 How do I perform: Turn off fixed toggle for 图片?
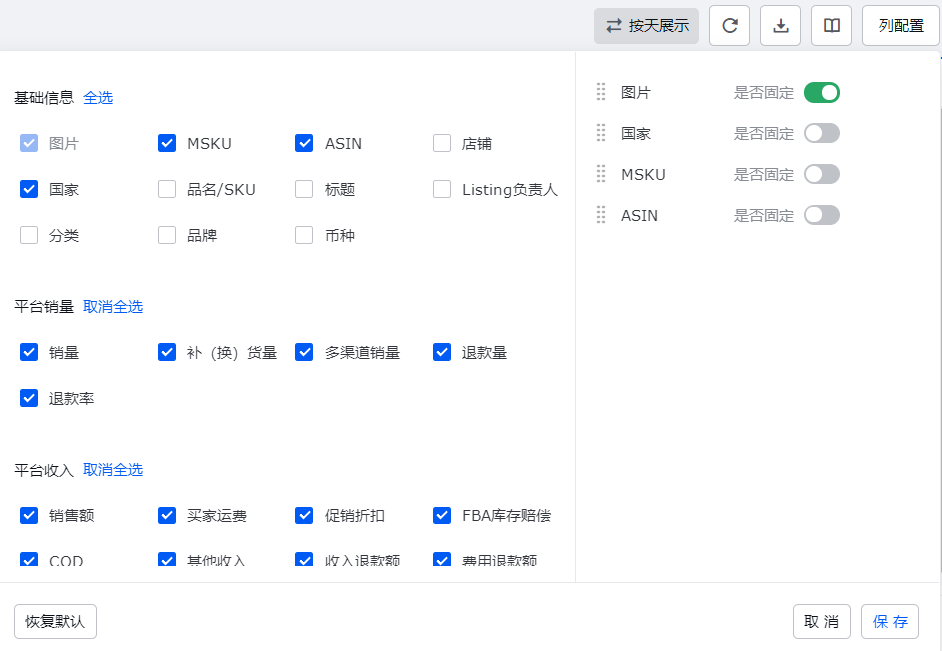coord(822,92)
